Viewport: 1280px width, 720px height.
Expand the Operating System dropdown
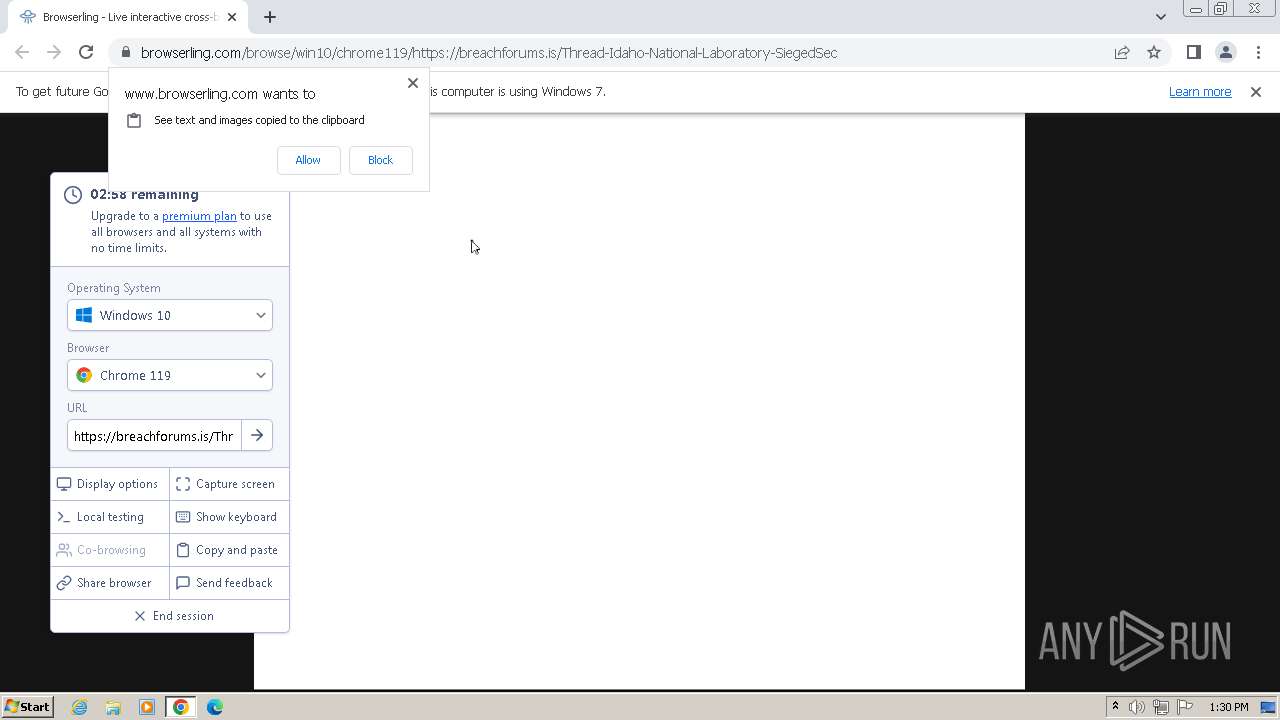pos(170,315)
